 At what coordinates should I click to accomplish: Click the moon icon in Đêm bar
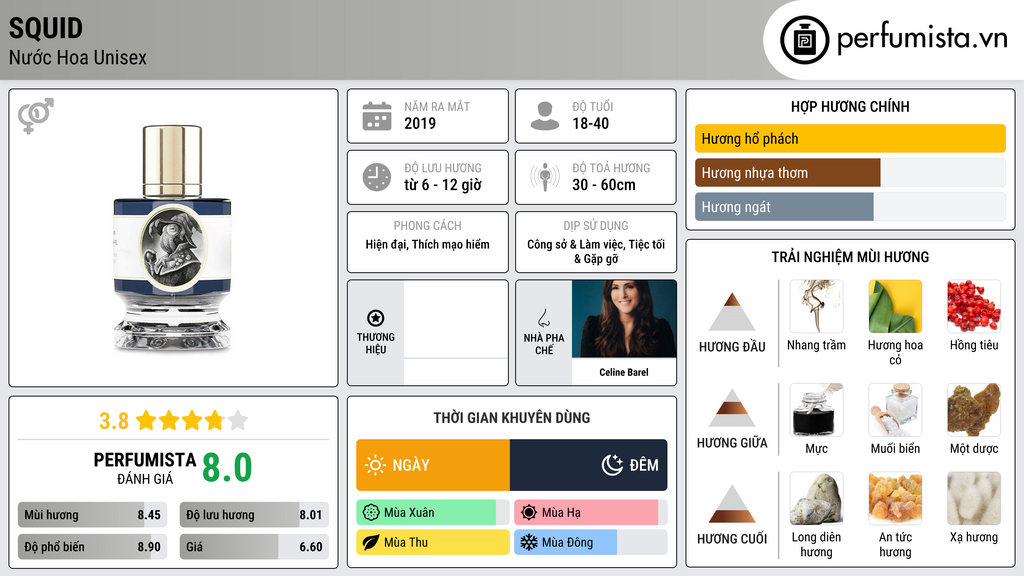coord(612,465)
